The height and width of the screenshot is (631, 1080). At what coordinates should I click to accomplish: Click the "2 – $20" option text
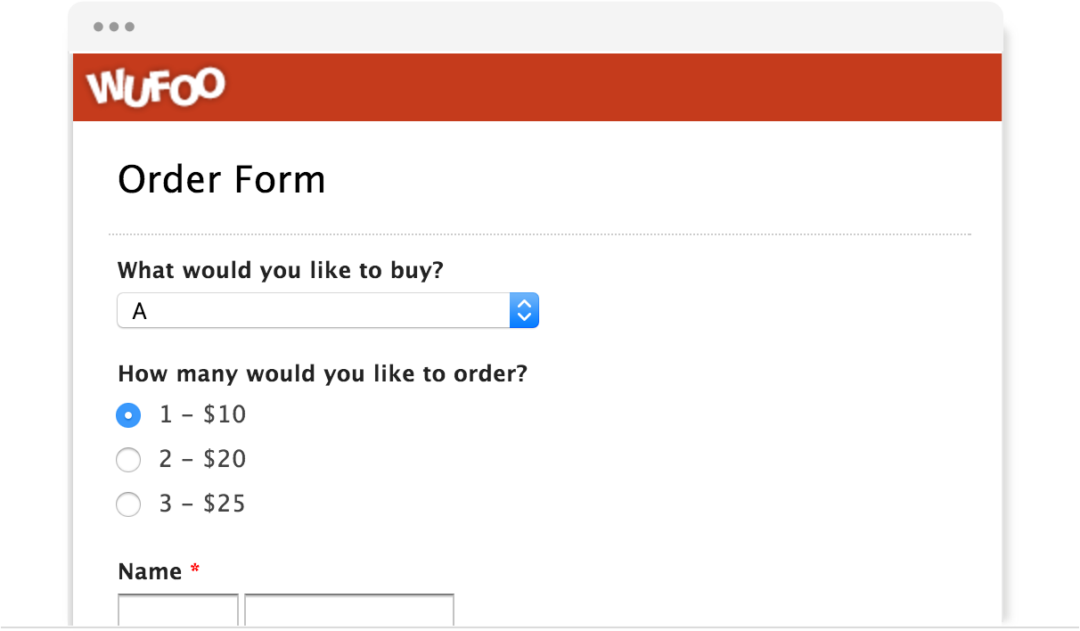(x=202, y=460)
